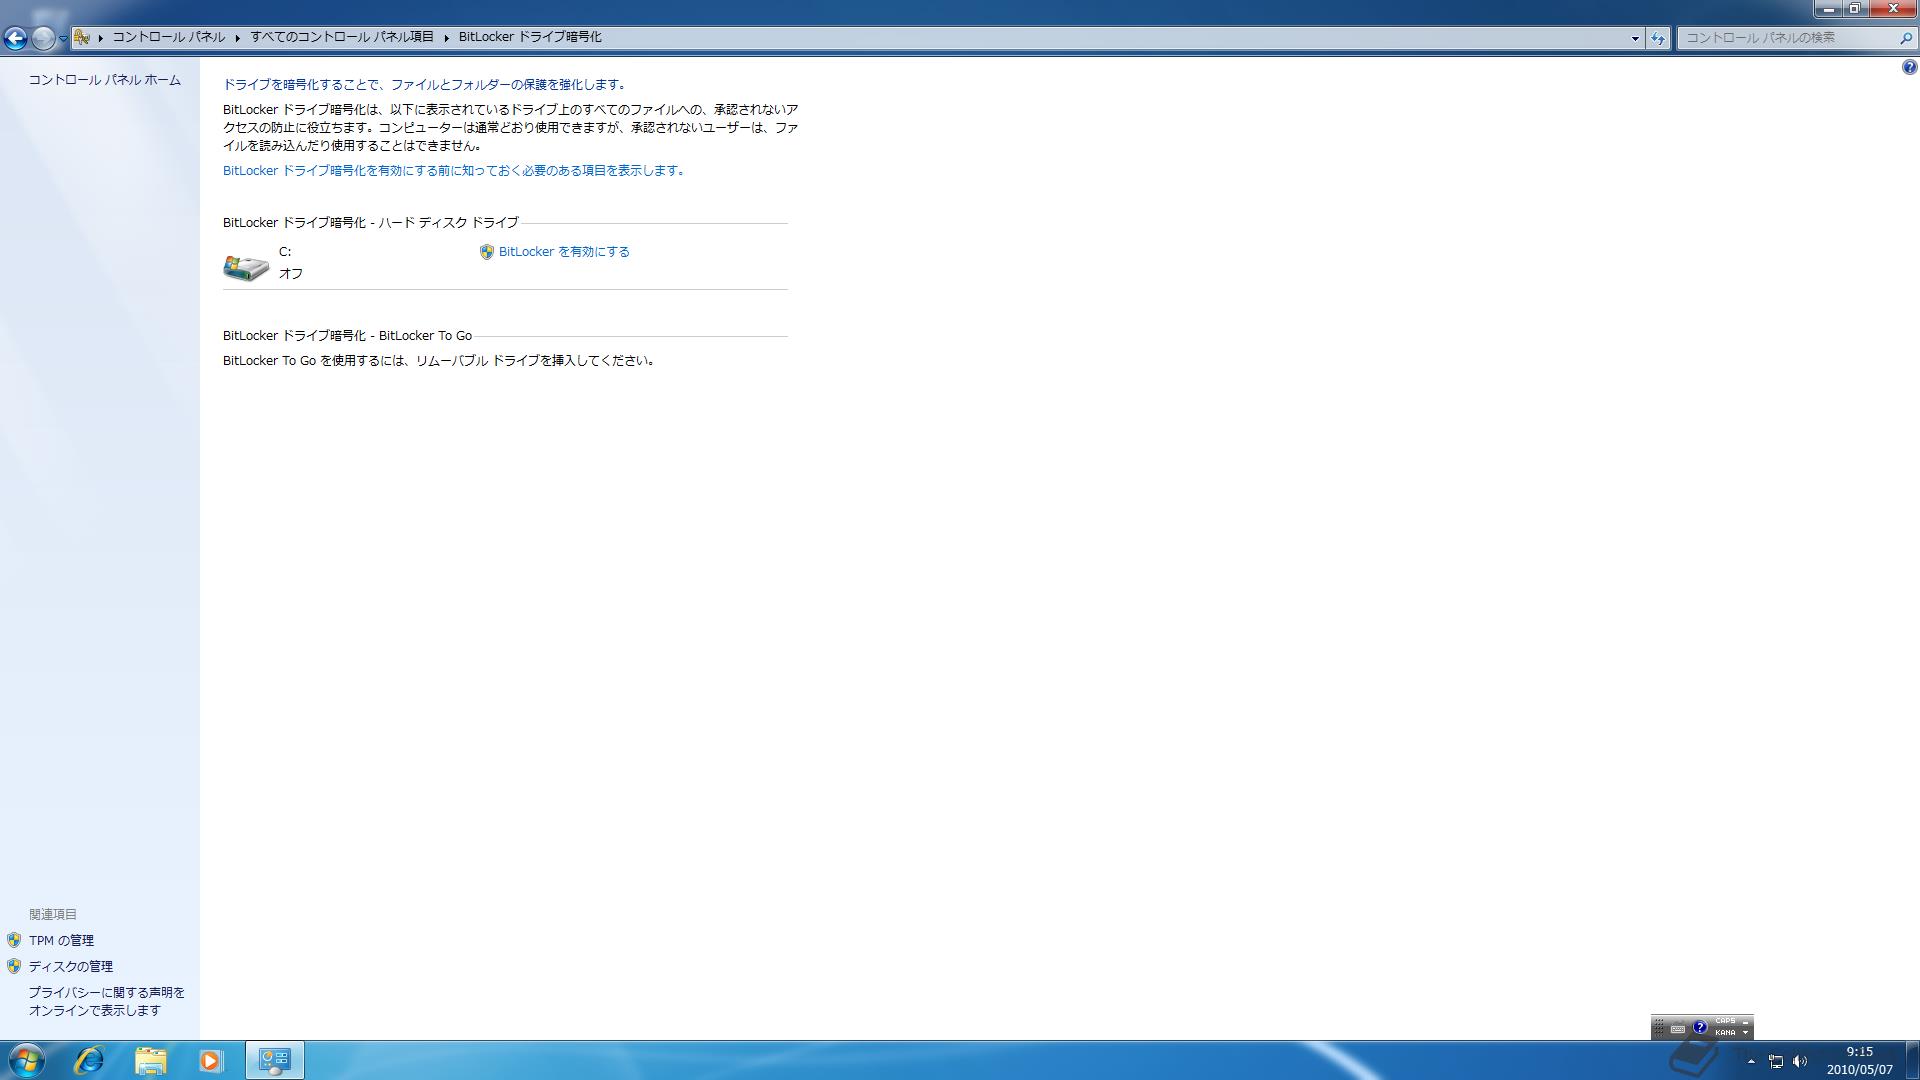Open ディスクの管理
The height and width of the screenshot is (1080, 1920).
(70, 966)
